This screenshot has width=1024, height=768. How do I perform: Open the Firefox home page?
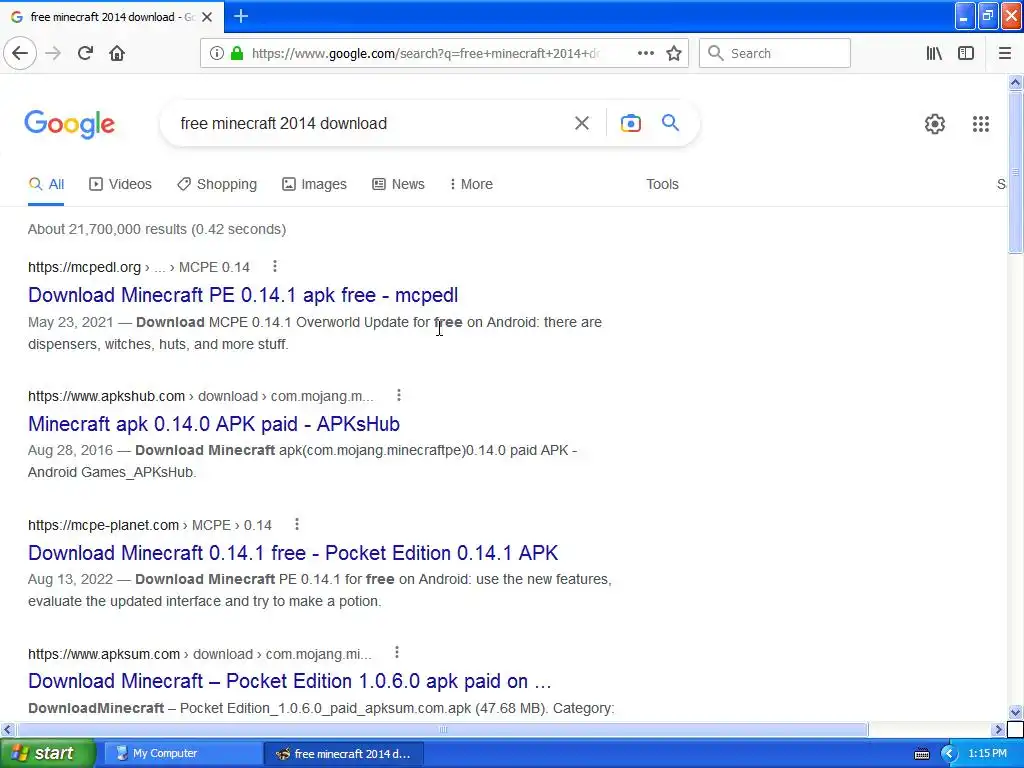tap(117, 53)
